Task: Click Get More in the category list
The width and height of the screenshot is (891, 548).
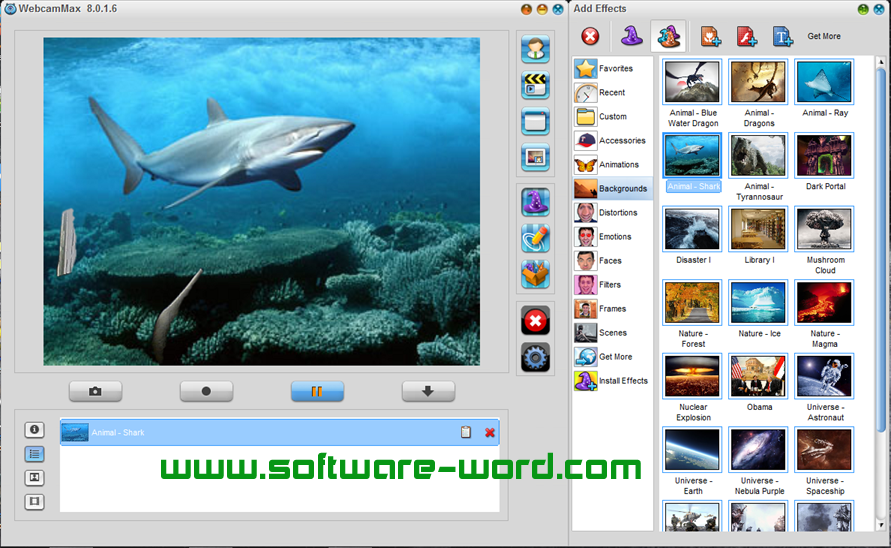Action: pos(613,356)
